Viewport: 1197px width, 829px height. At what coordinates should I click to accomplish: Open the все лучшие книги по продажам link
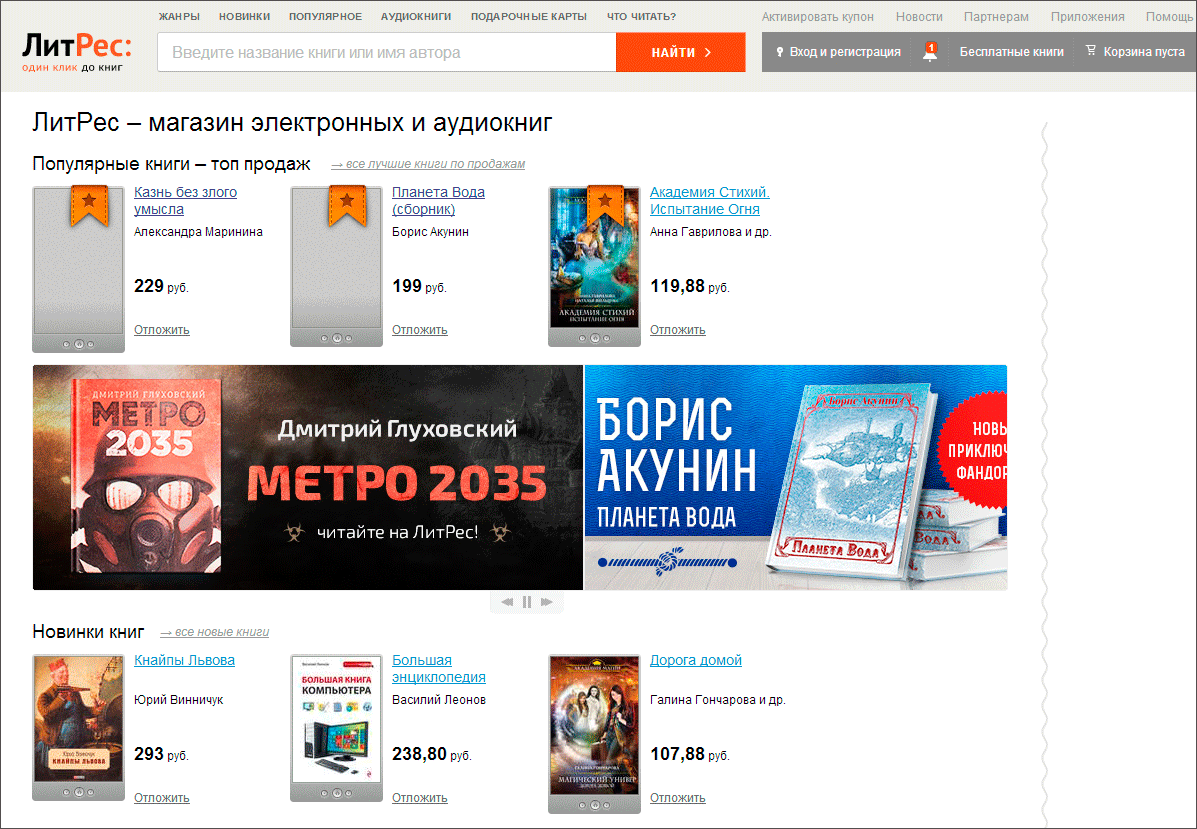pos(428,164)
